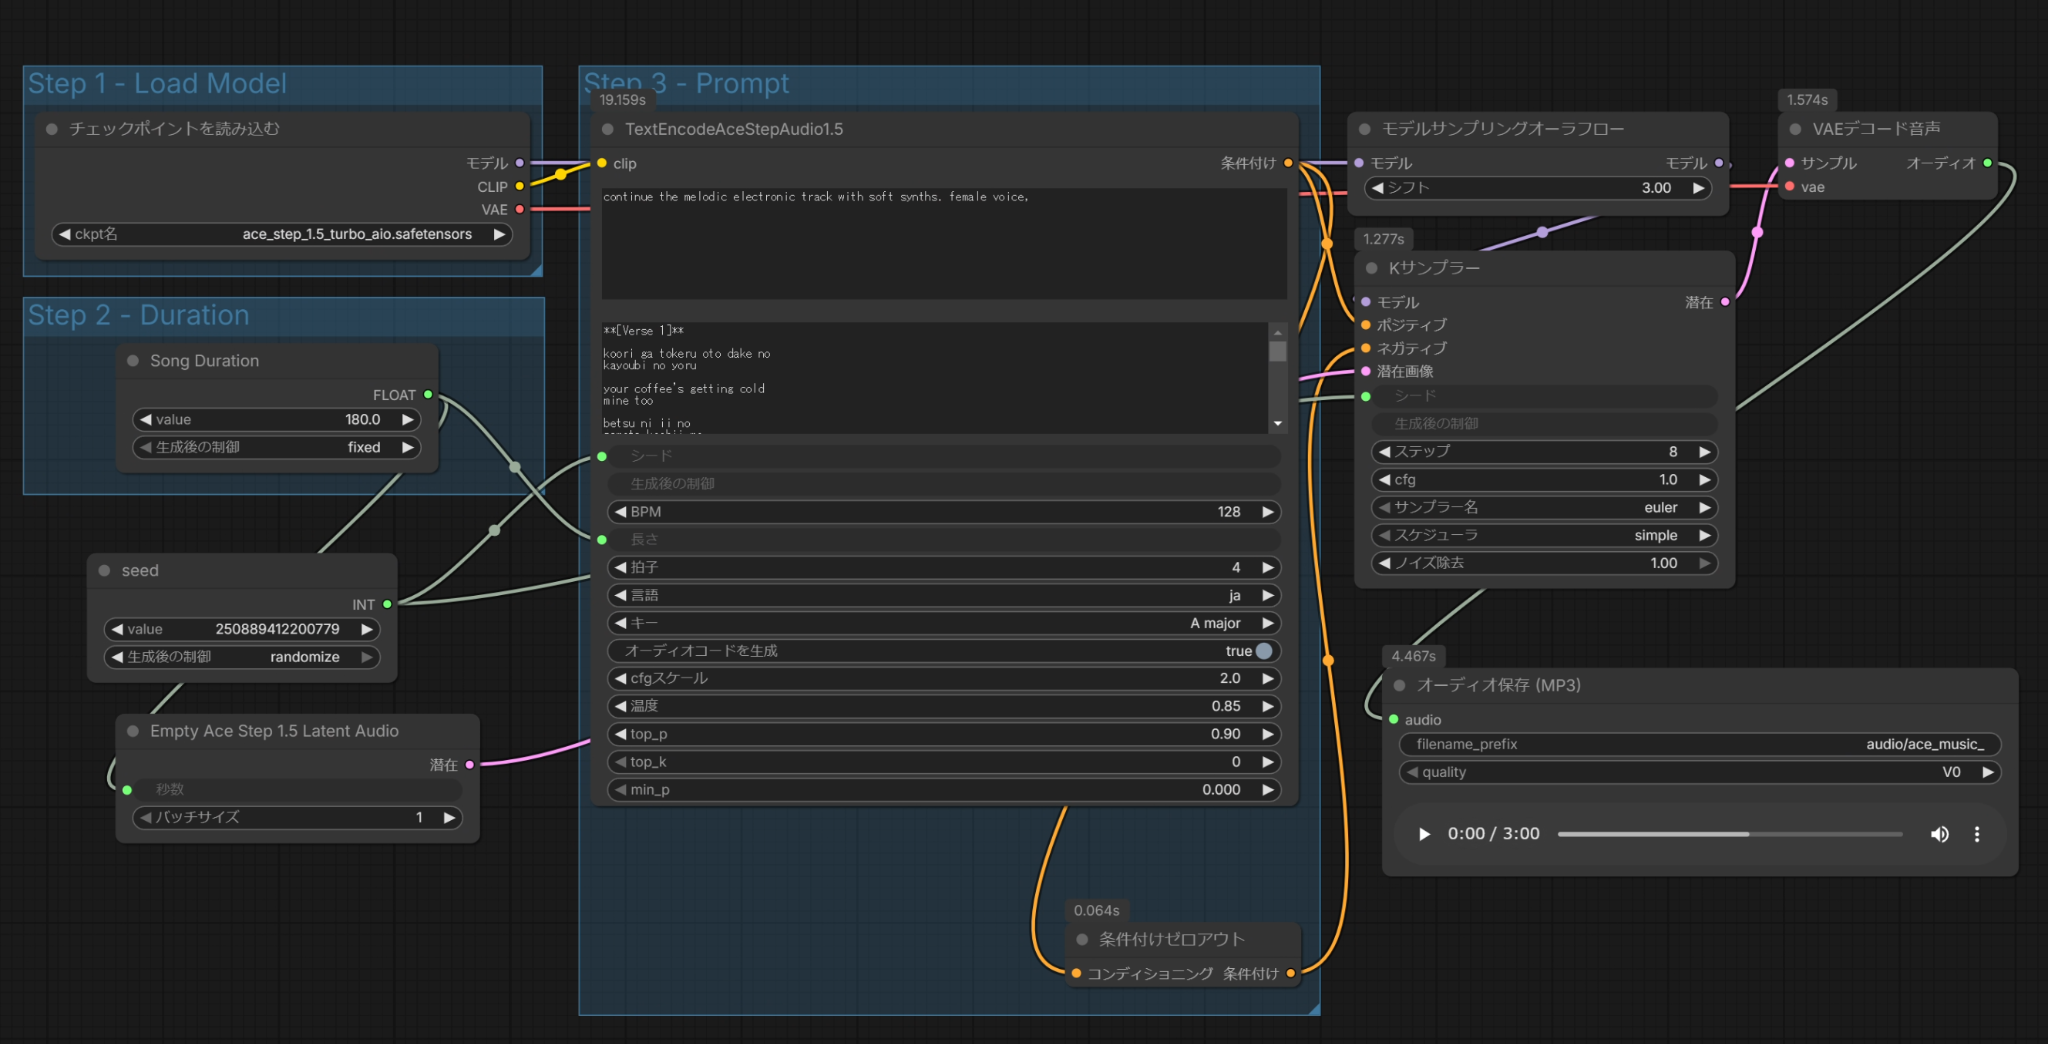2048x1044 pixels.
Task: Collapse the Empty Ace Step 1.5 Latent Audio node
Action: click(x=133, y=731)
